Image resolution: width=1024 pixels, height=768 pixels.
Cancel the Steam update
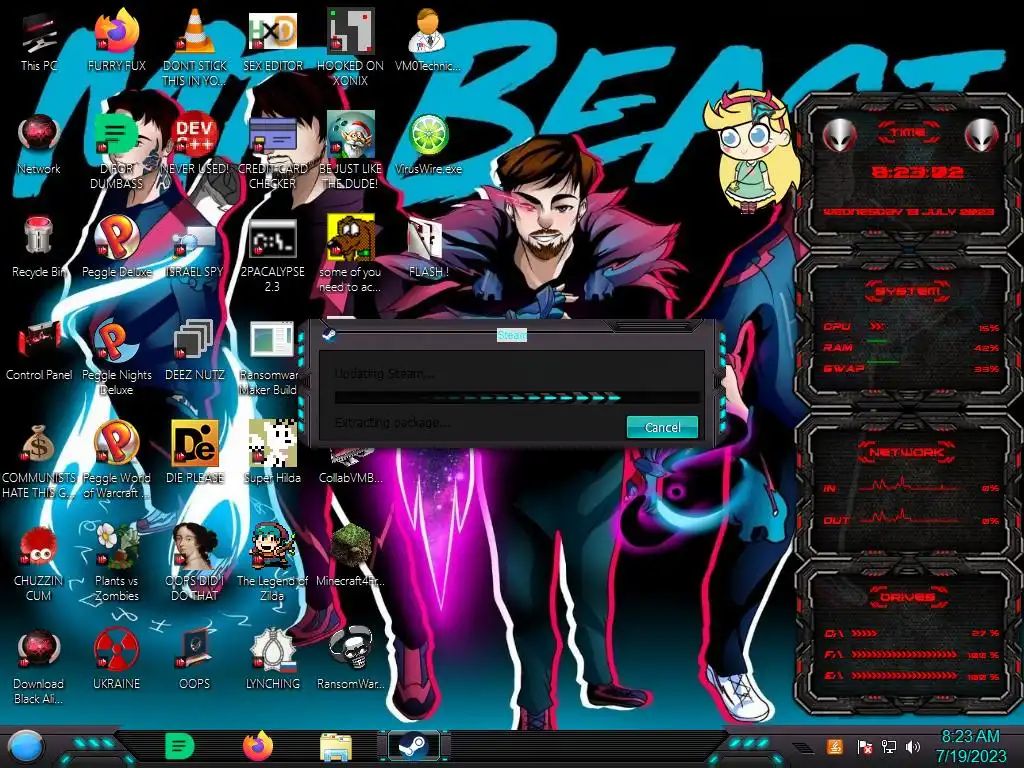point(662,427)
